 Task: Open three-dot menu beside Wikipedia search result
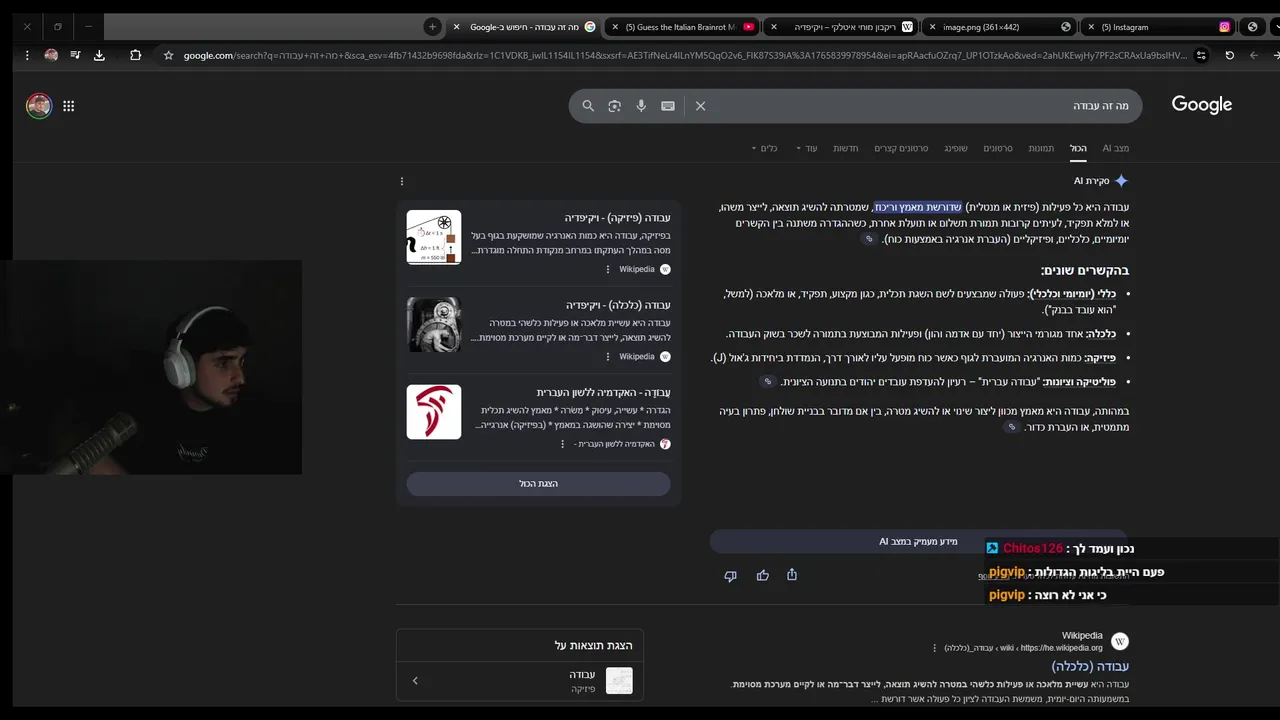point(935,648)
